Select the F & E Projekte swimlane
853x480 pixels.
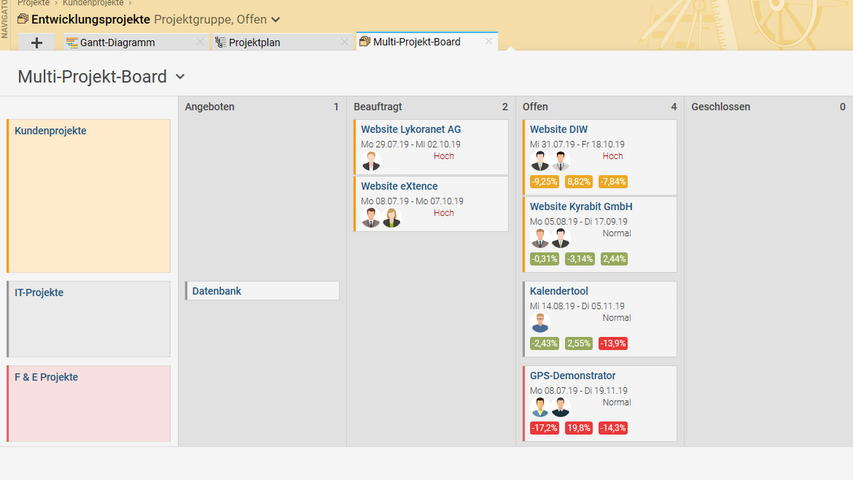[89, 403]
